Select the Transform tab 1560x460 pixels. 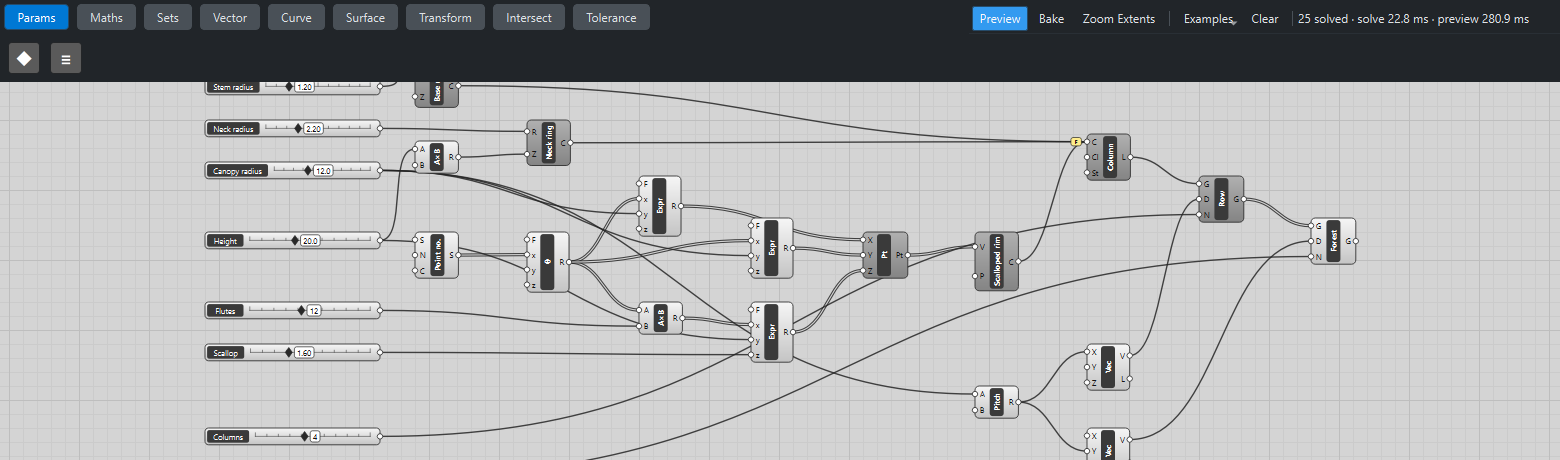click(x=446, y=17)
